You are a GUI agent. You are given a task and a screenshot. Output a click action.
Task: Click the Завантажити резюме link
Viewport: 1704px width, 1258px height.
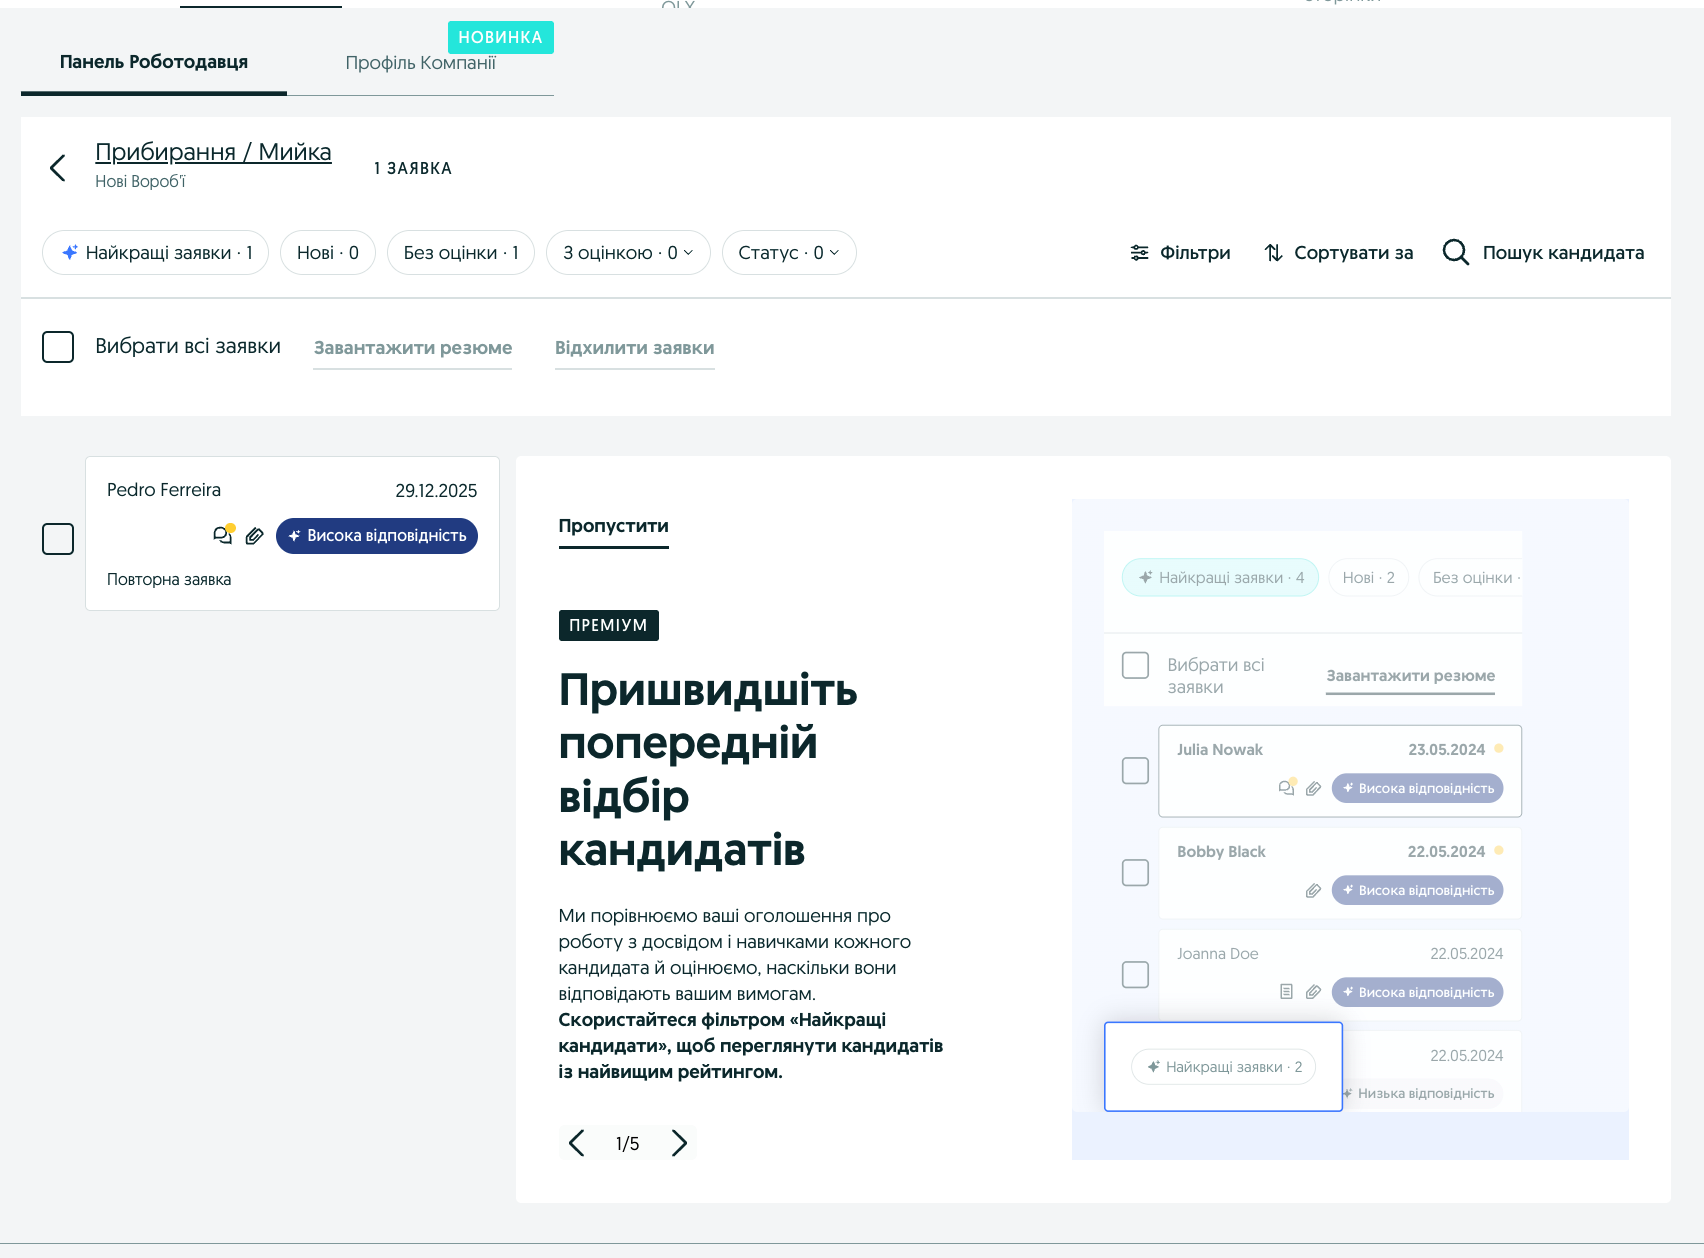(x=412, y=348)
